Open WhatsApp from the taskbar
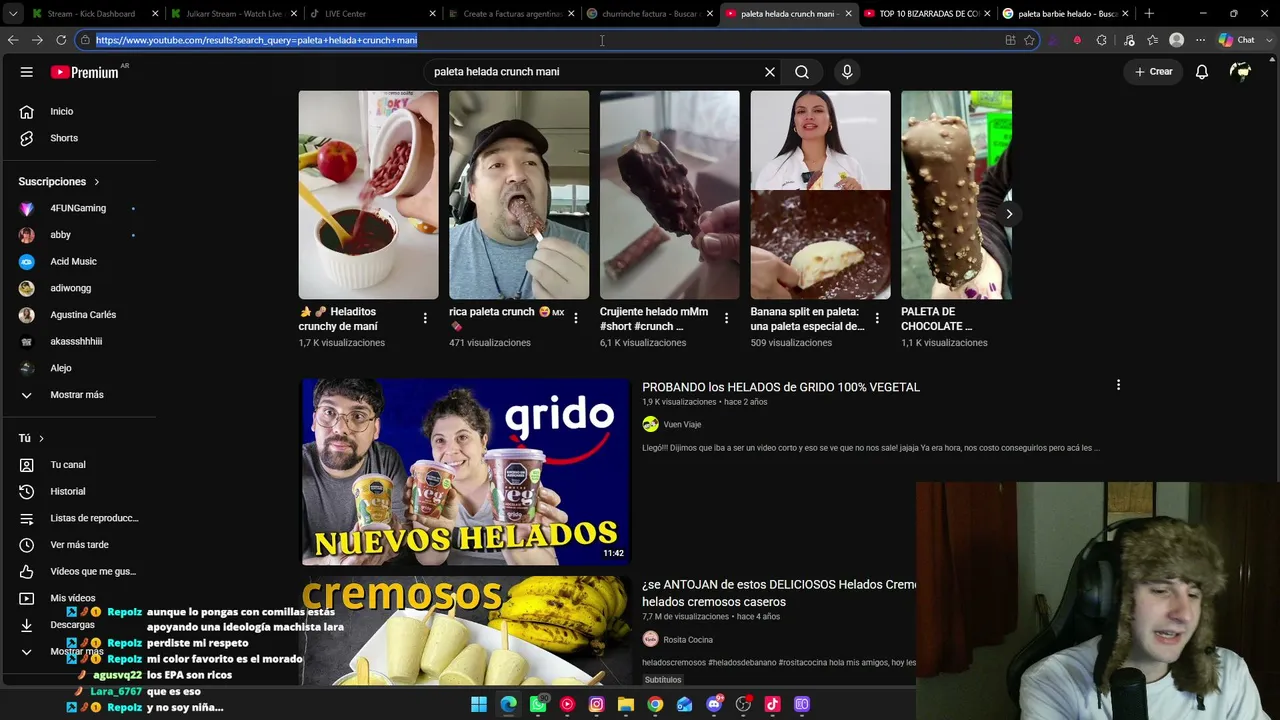 tap(538, 704)
